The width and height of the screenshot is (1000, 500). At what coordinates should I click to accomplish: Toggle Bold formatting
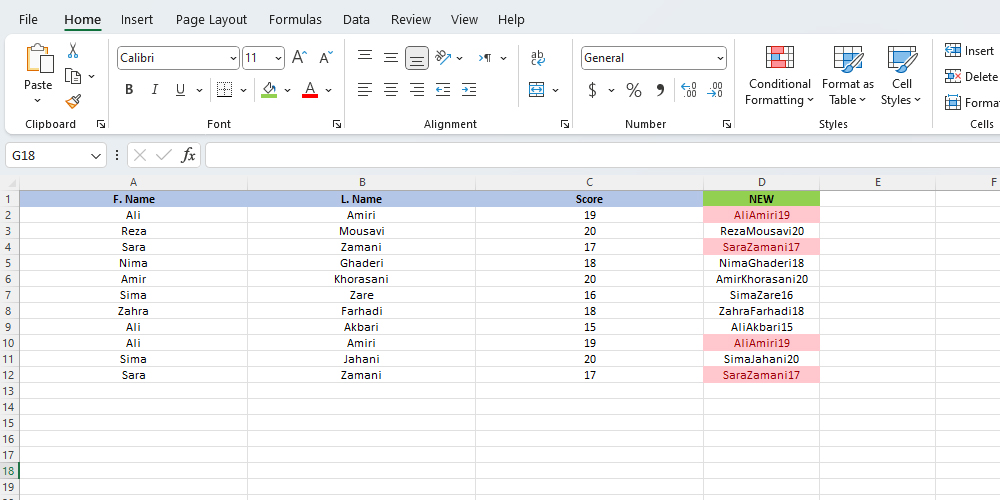click(x=129, y=90)
